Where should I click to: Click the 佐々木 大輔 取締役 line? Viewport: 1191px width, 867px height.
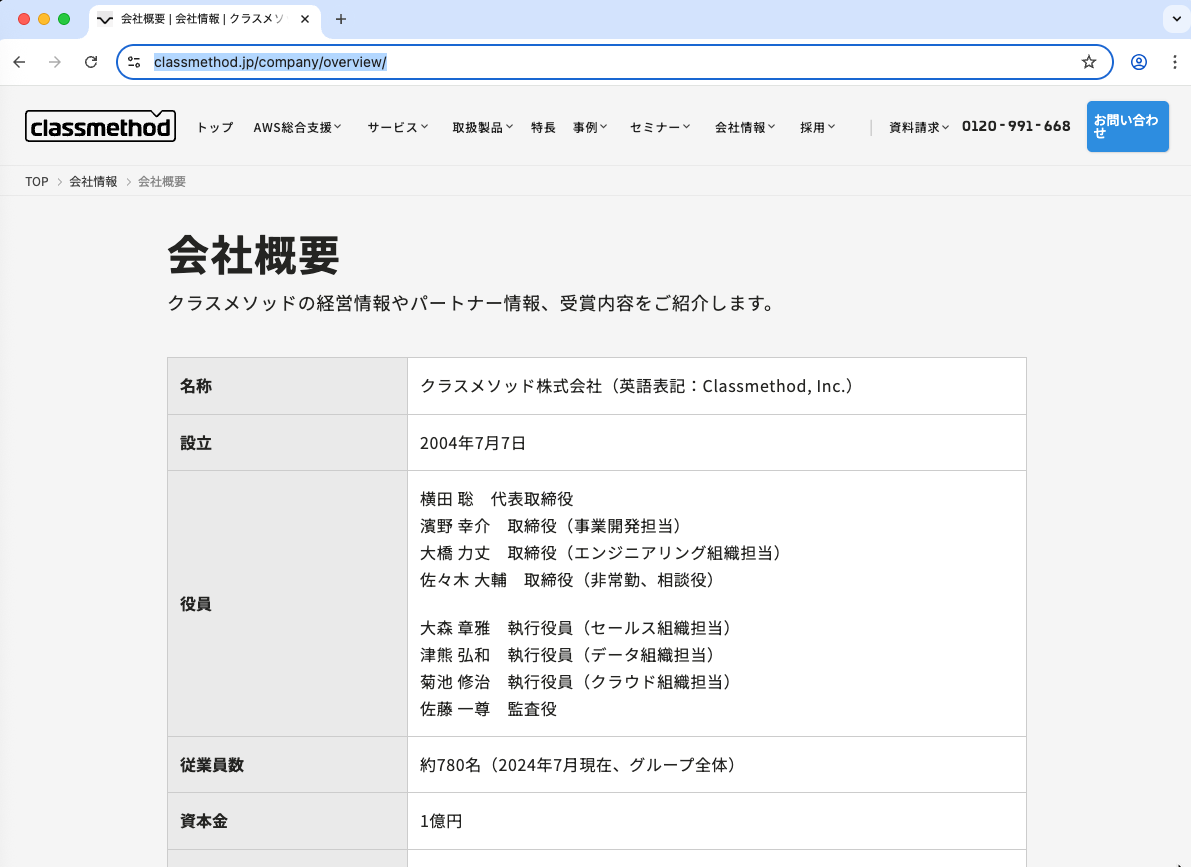[x=570, y=581]
